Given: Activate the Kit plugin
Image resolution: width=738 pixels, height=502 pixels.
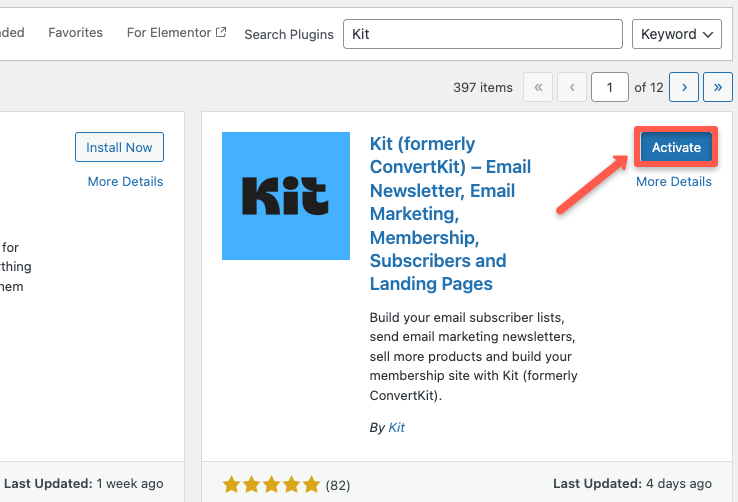Looking at the screenshot, I should pos(676,147).
